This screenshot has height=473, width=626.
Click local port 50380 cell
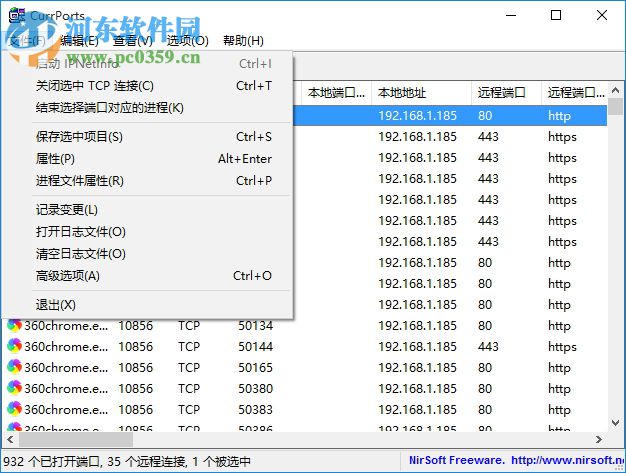[x=256, y=388]
